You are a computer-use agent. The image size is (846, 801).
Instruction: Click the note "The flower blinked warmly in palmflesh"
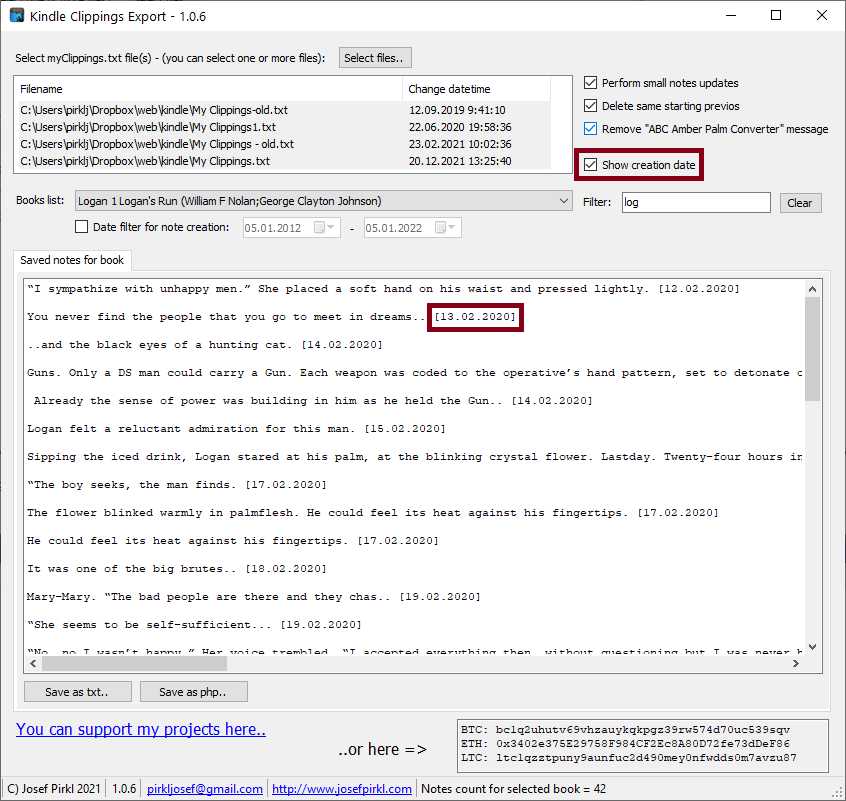[x=373, y=513]
